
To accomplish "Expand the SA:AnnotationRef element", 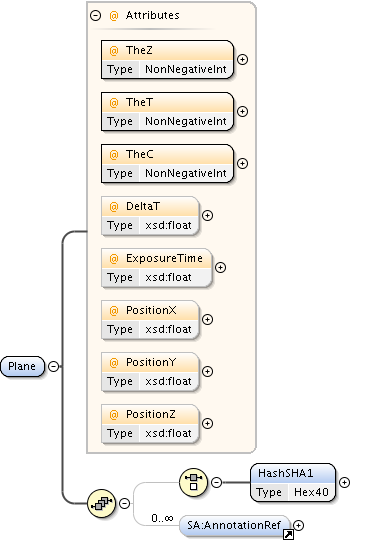I will click(x=299, y=525).
